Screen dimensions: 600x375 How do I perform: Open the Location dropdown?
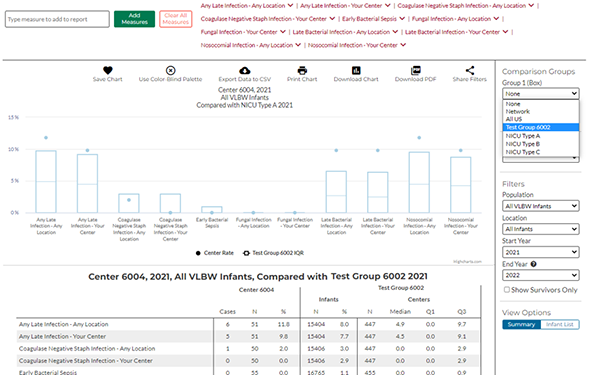[x=540, y=229]
